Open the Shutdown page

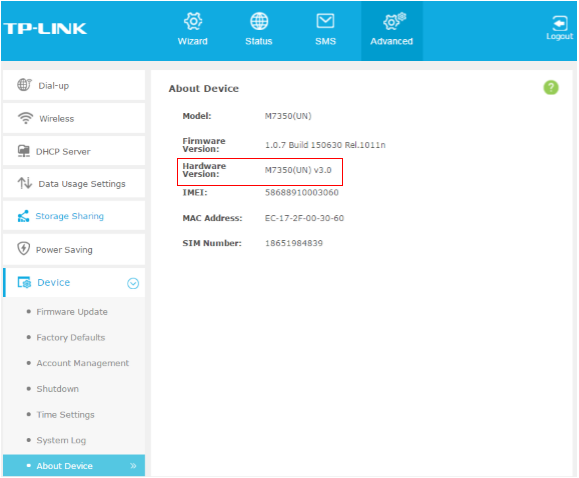(x=58, y=389)
